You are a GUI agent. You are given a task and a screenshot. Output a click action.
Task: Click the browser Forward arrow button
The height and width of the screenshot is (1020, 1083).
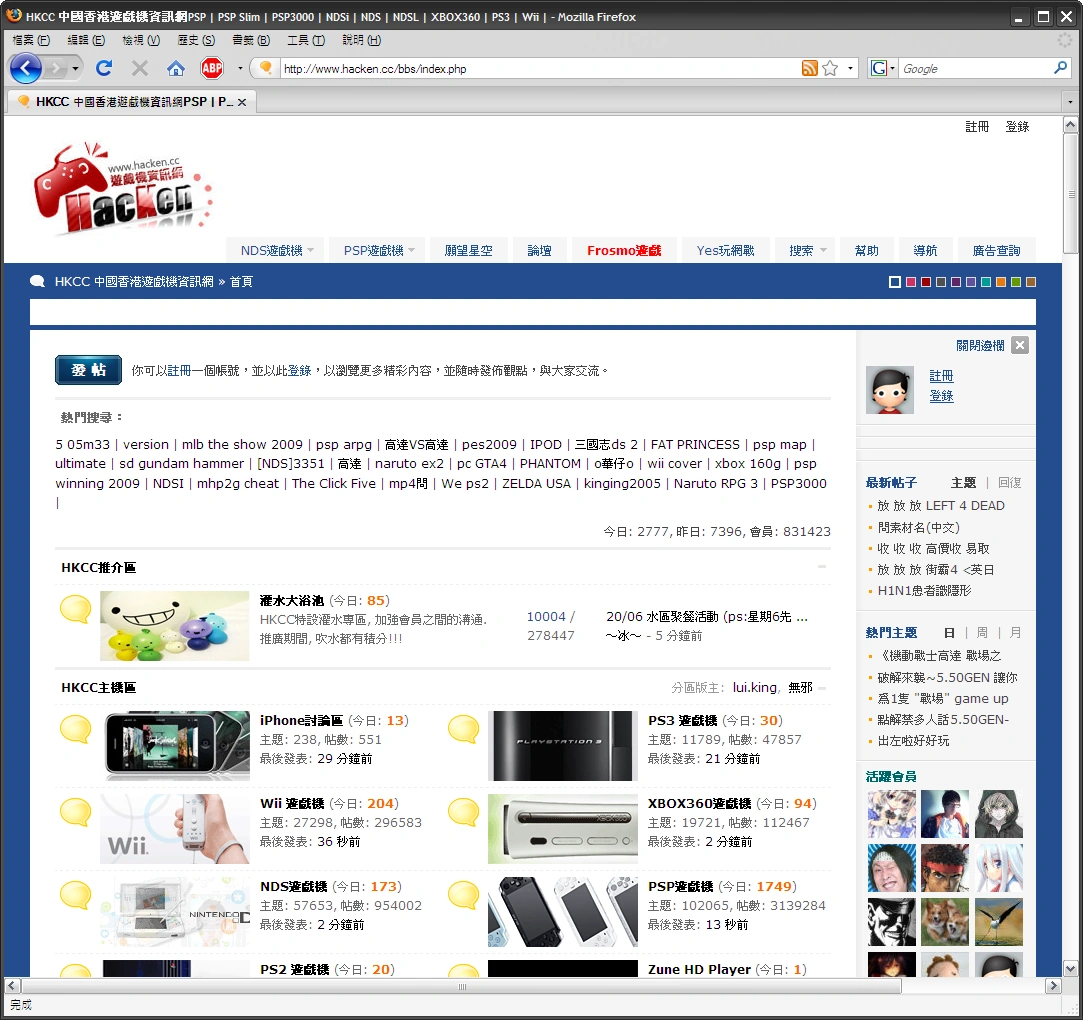pyautogui.click(x=55, y=68)
